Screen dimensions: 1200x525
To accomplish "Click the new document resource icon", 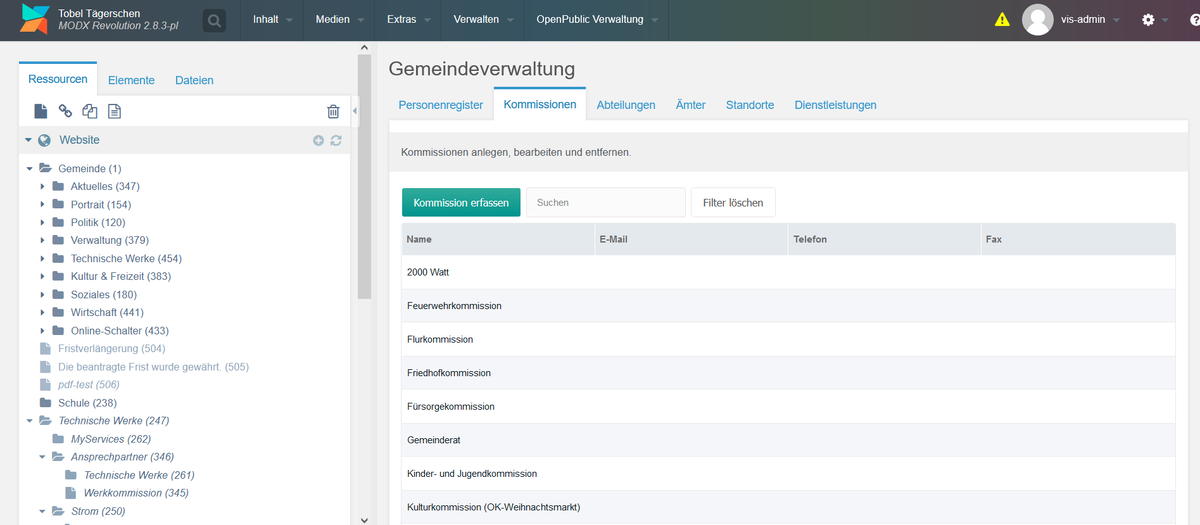I will (41, 111).
